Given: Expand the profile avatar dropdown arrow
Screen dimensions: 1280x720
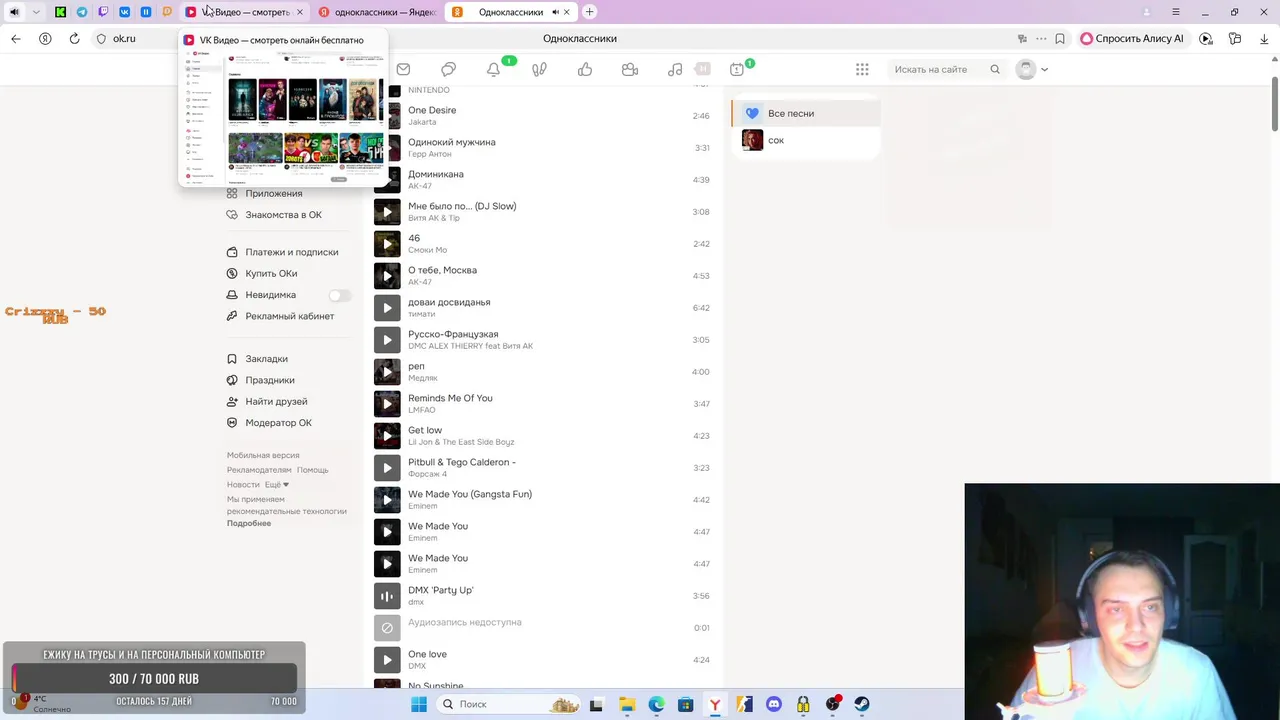Looking at the screenshot, I should (1044, 69).
